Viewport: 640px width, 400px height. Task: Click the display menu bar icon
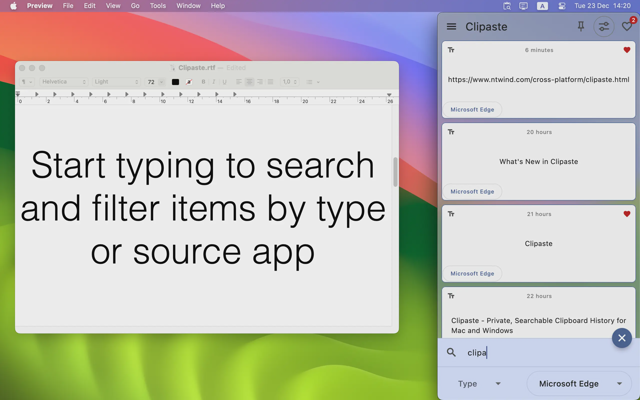point(523,6)
